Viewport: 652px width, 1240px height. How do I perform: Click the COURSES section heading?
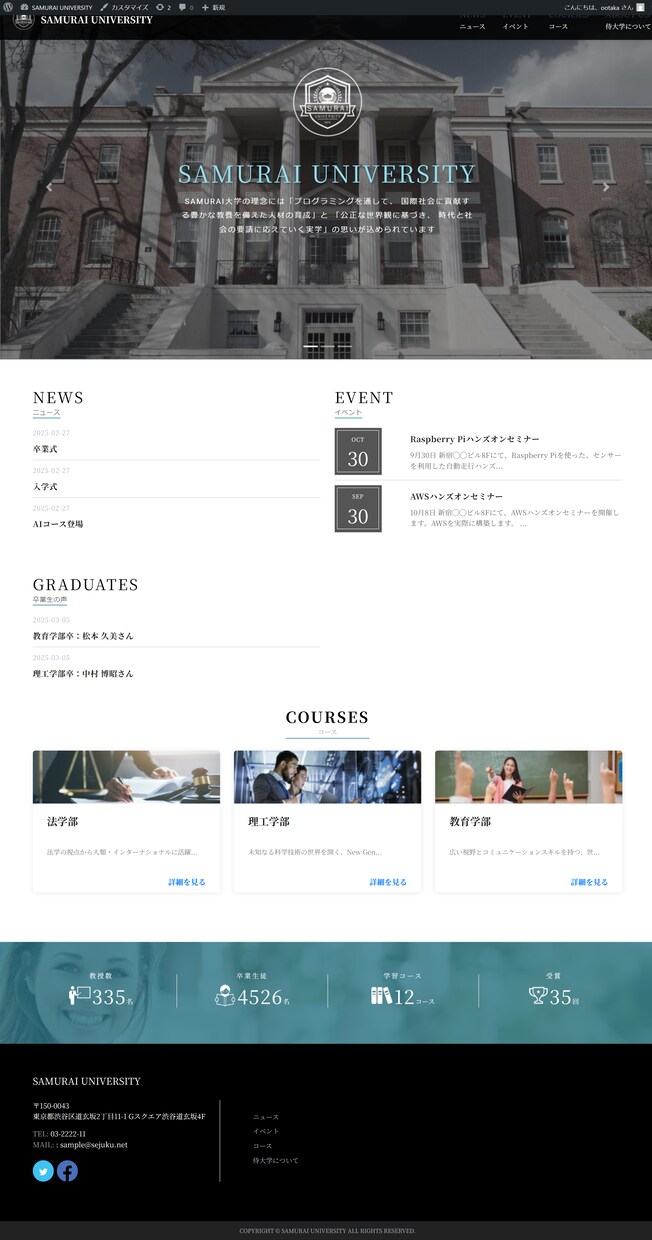click(327, 717)
